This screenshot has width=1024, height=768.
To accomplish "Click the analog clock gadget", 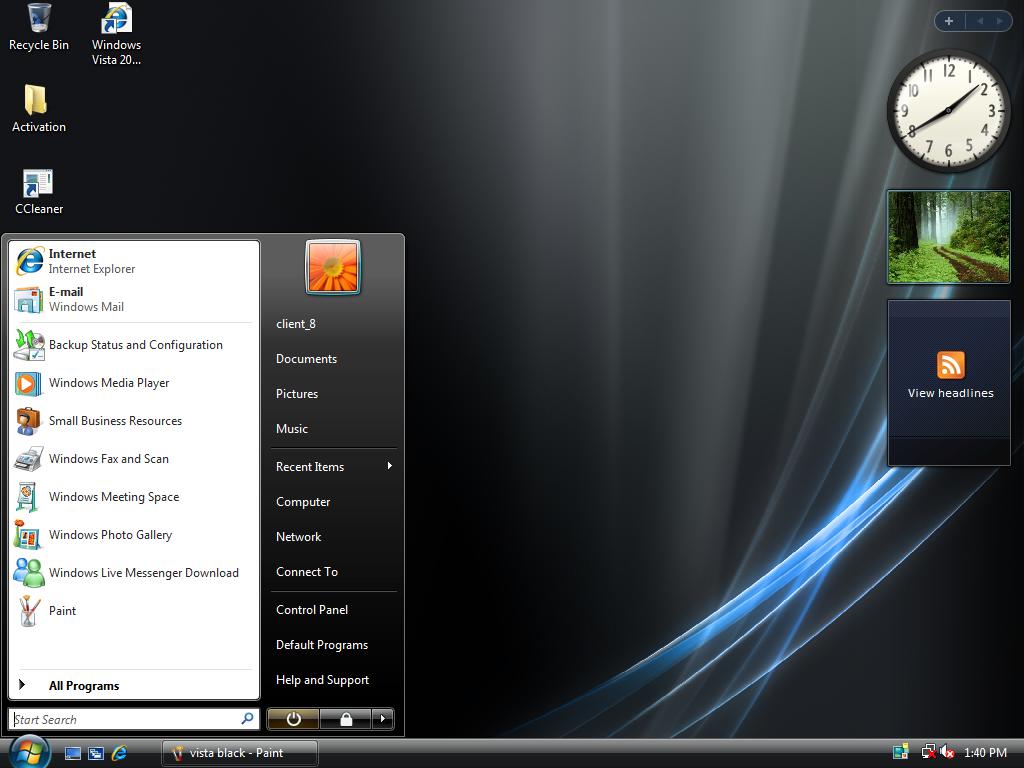I will 948,110.
